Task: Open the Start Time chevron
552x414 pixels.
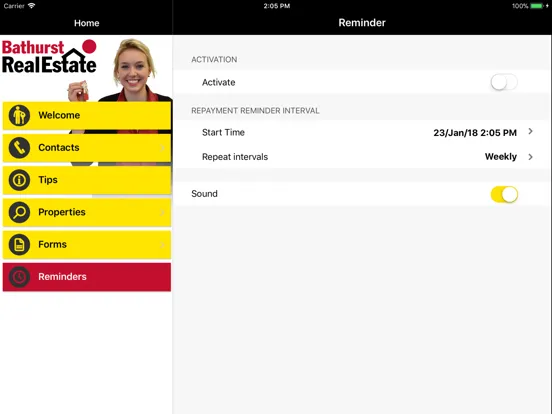Action: pyautogui.click(x=531, y=132)
